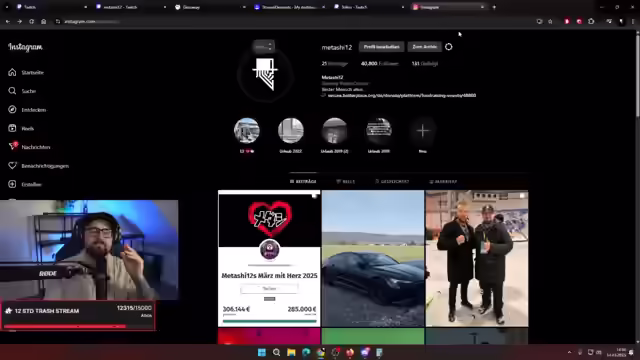Bookmark page with the star icon

[550, 21]
